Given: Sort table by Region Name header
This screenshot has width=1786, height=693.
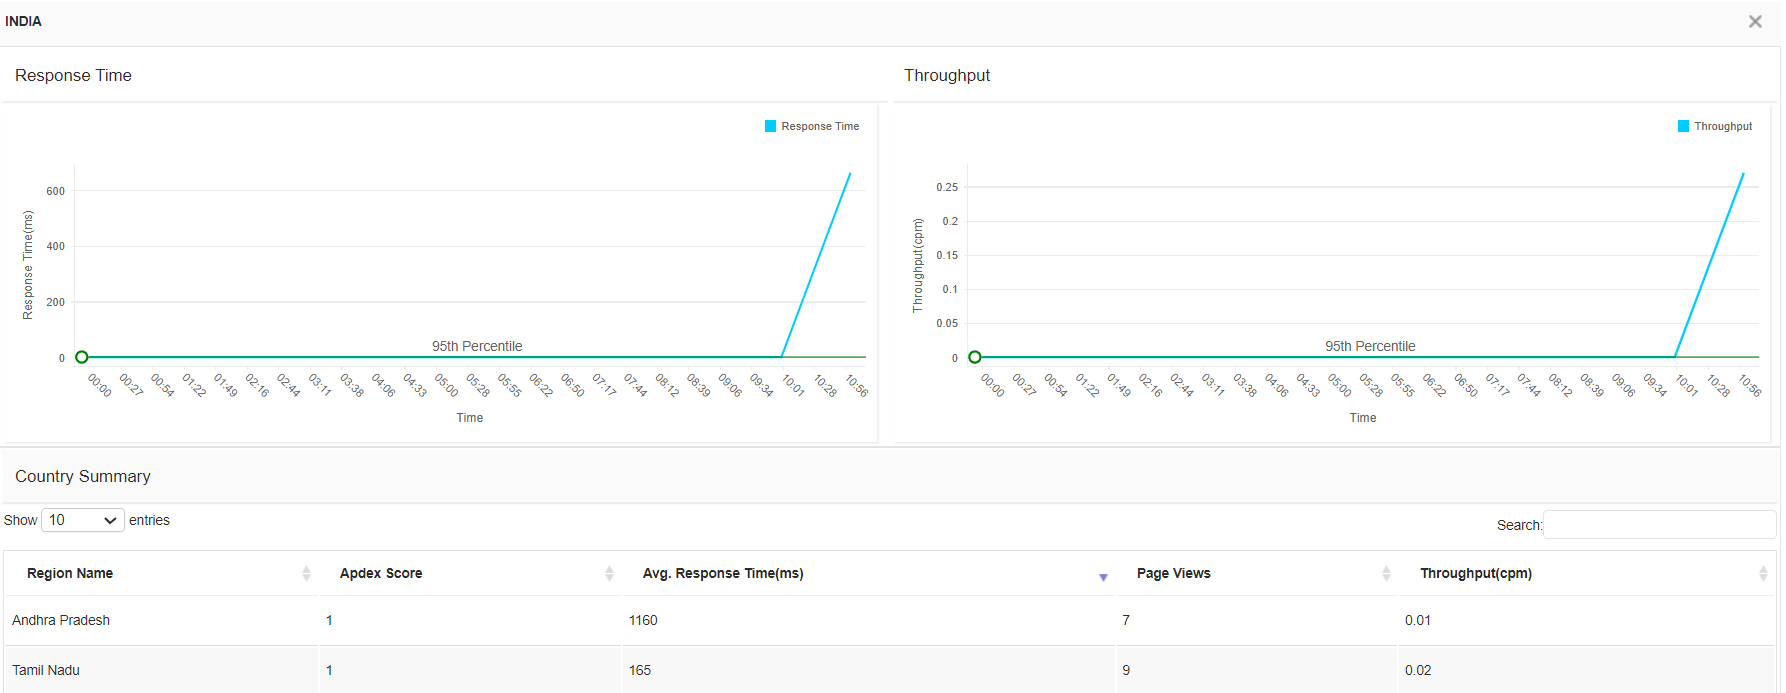Looking at the screenshot, I should (70, 573).
